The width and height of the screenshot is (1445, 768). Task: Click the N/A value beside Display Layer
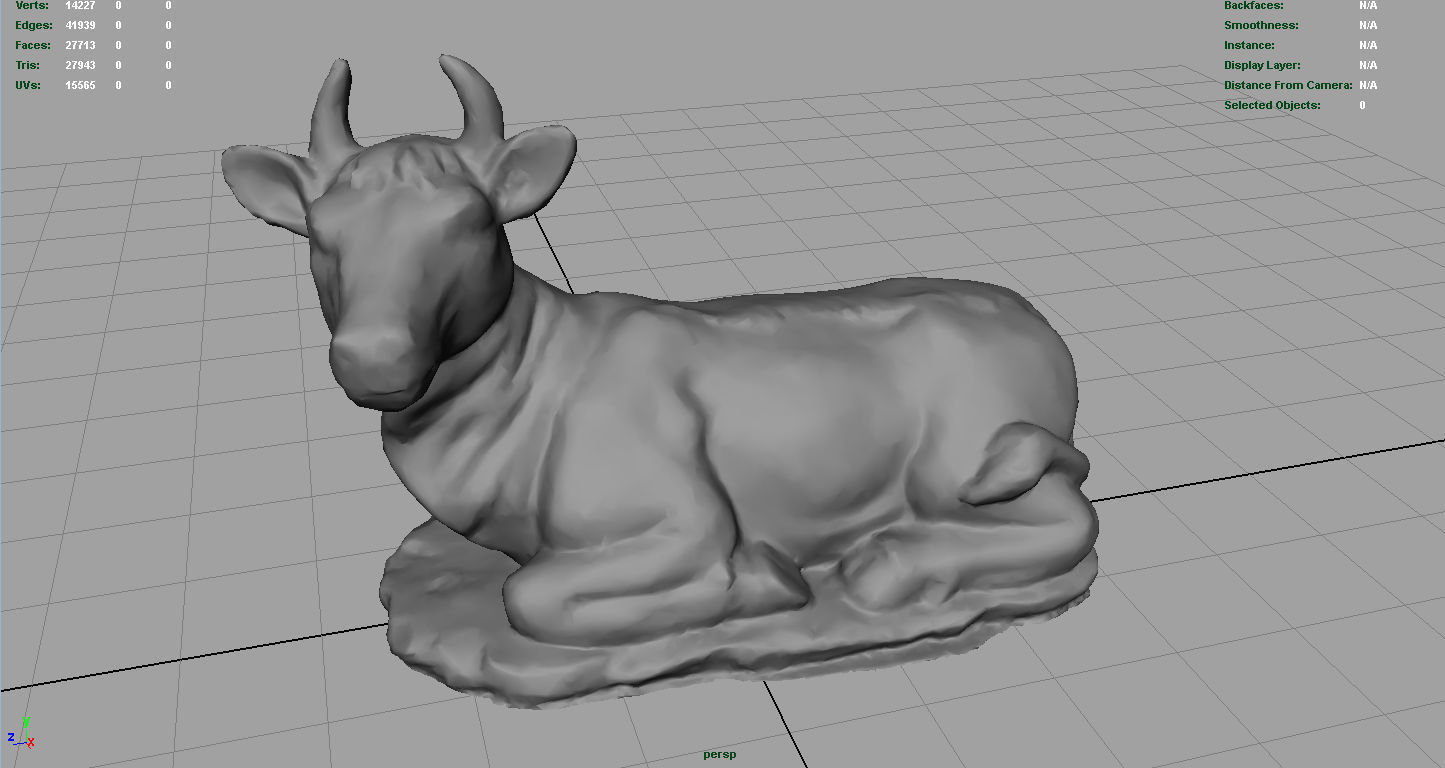coord(1368,65)
